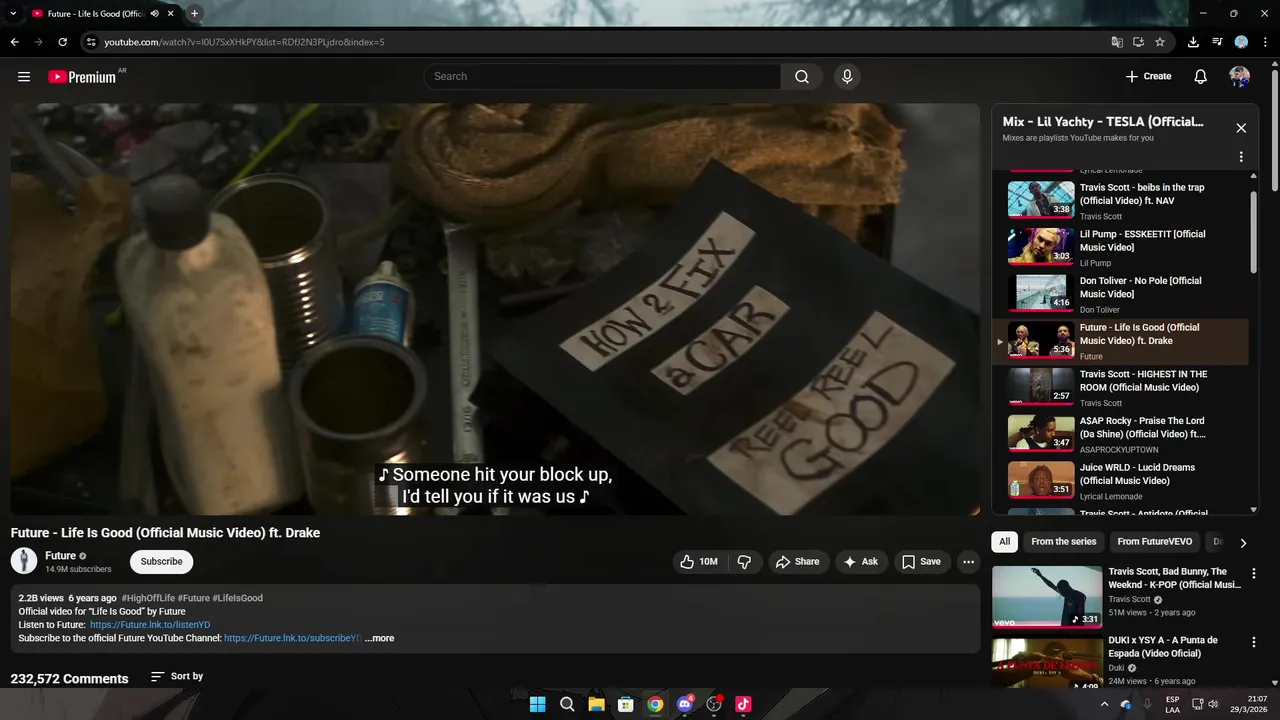Click the translate page icon in address bar
The width and height of the screenshot is (1280, 720).
[1117, 42]
